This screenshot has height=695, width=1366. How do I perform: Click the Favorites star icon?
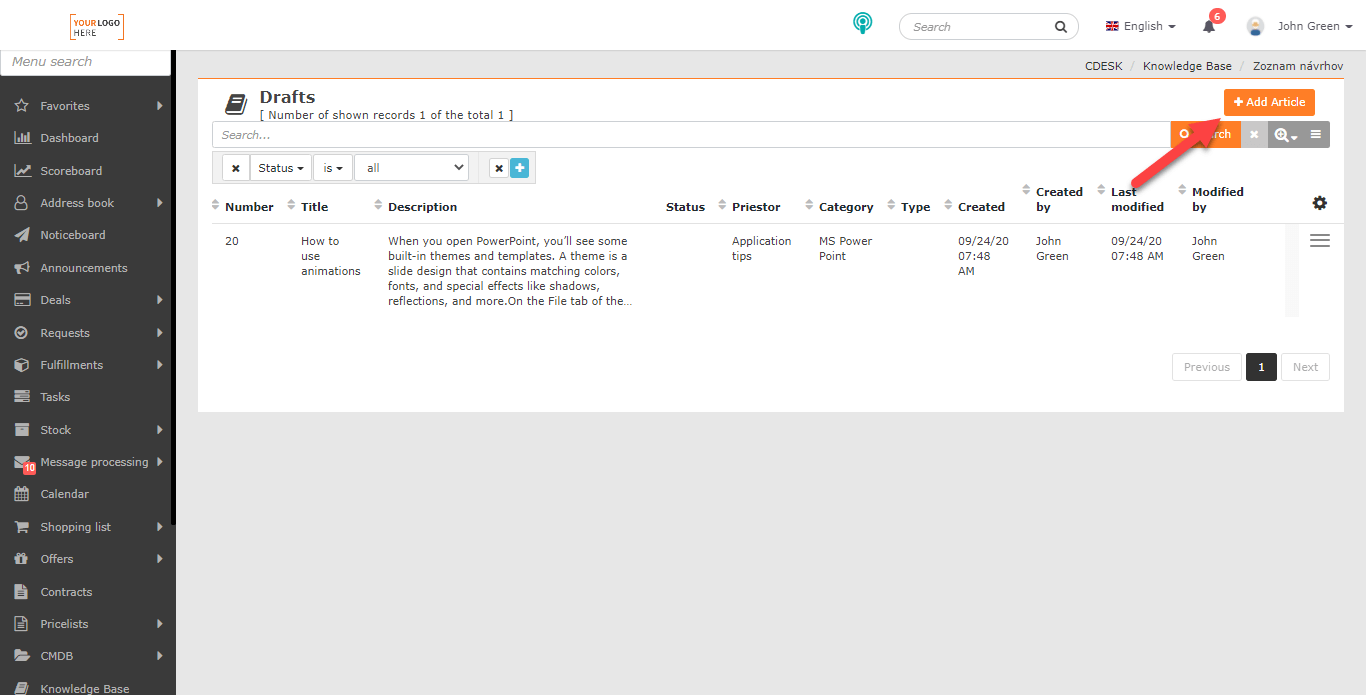(x=21, y=106)
